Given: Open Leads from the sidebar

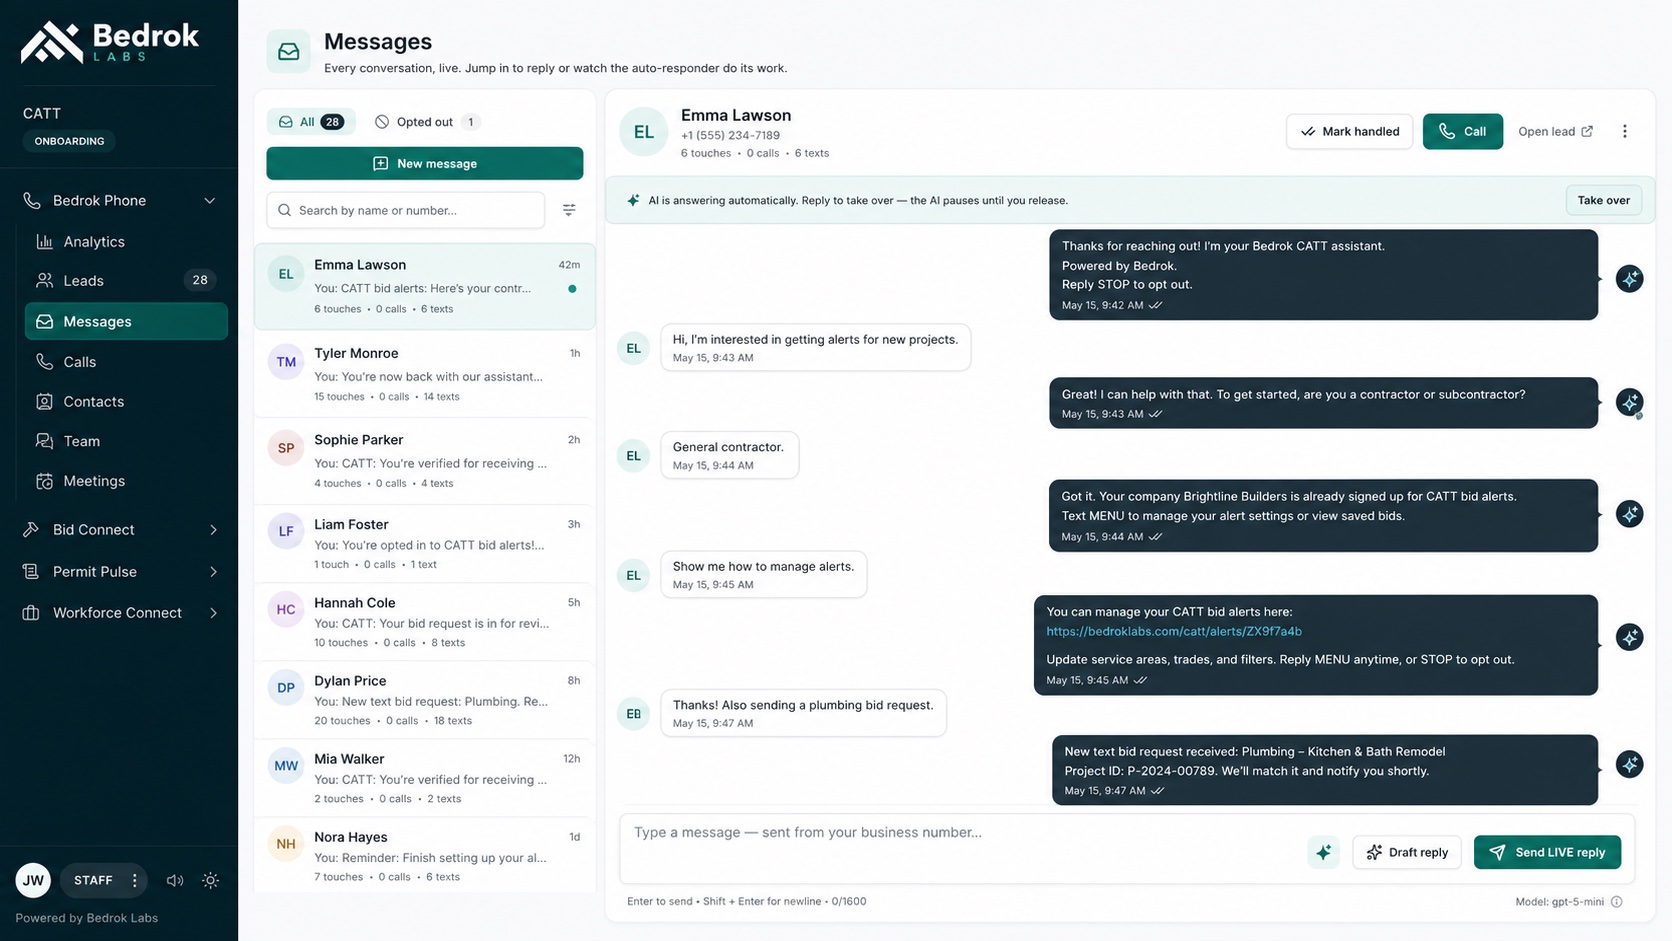Looking at the screenshot, I should (x=126, y=280).
